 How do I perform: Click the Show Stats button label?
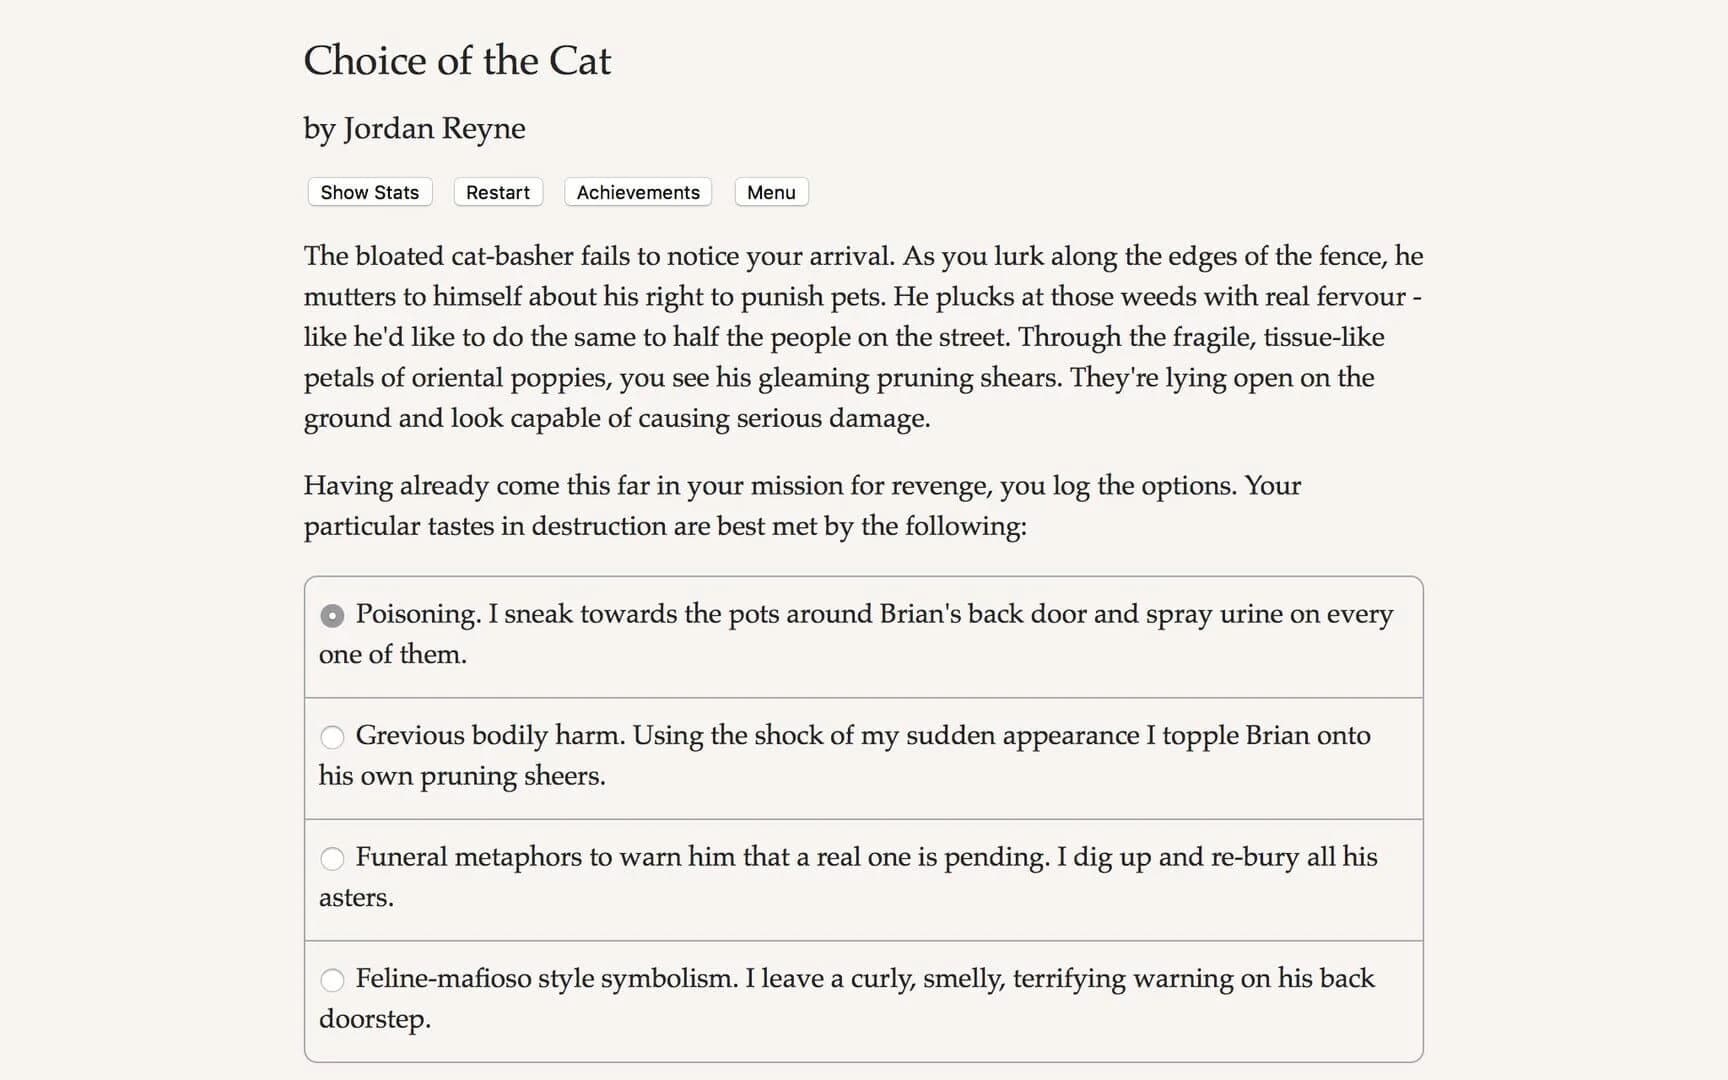(368, 192)
